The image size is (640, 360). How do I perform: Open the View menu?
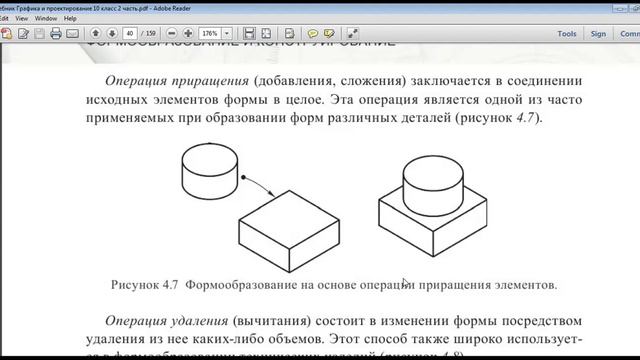coord(22,18)
